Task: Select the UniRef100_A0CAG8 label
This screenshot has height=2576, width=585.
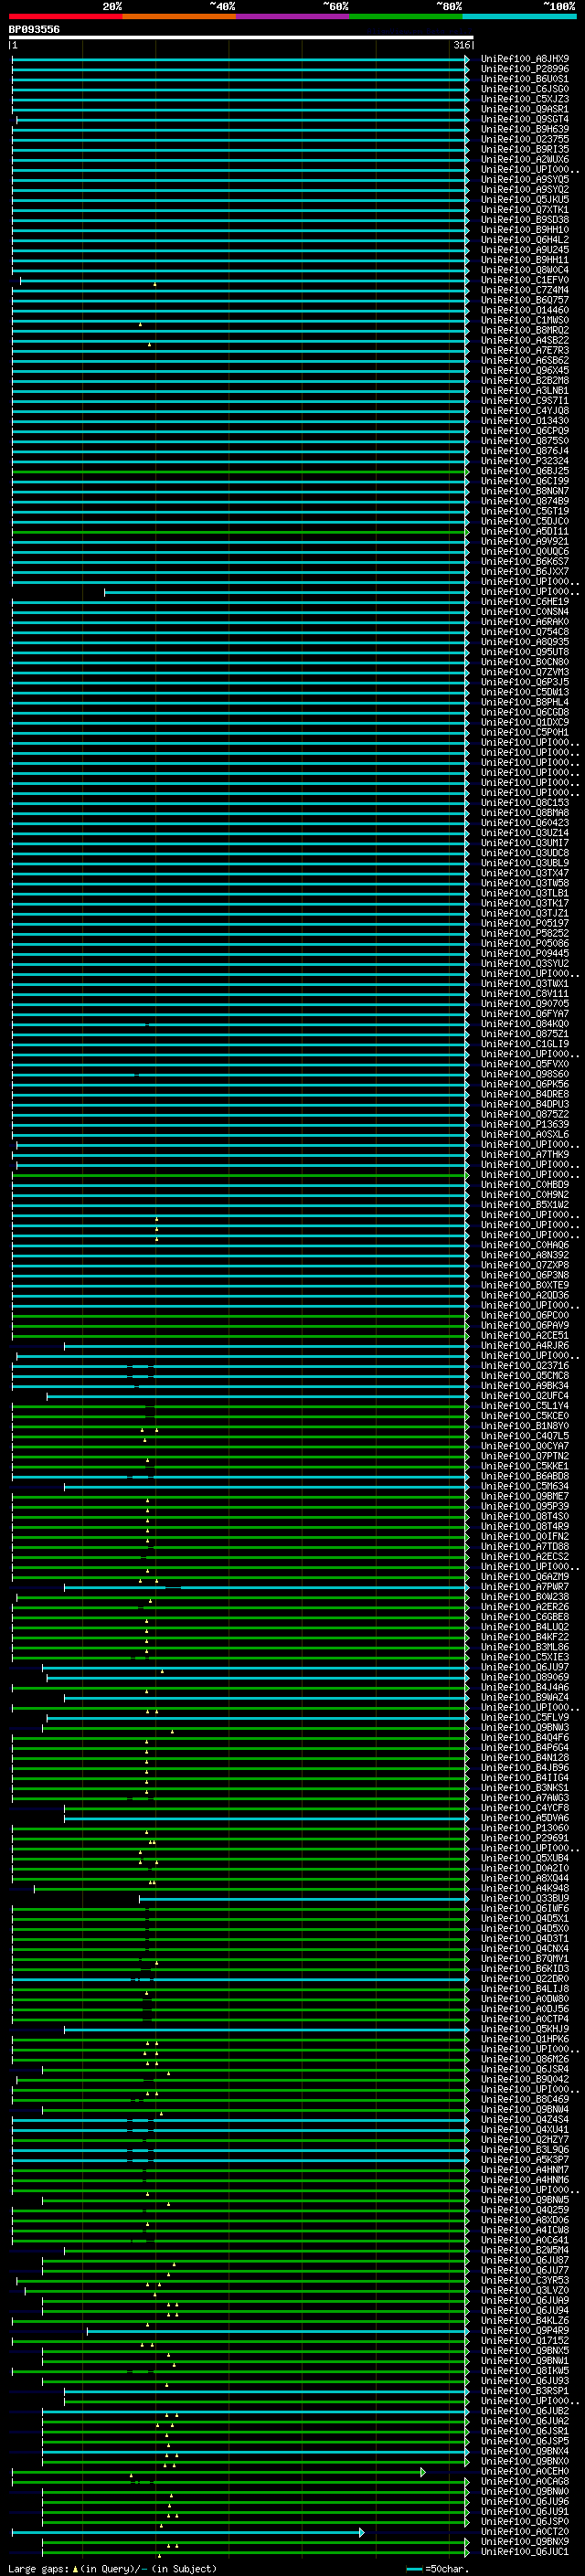Action: pos(525,2480)
